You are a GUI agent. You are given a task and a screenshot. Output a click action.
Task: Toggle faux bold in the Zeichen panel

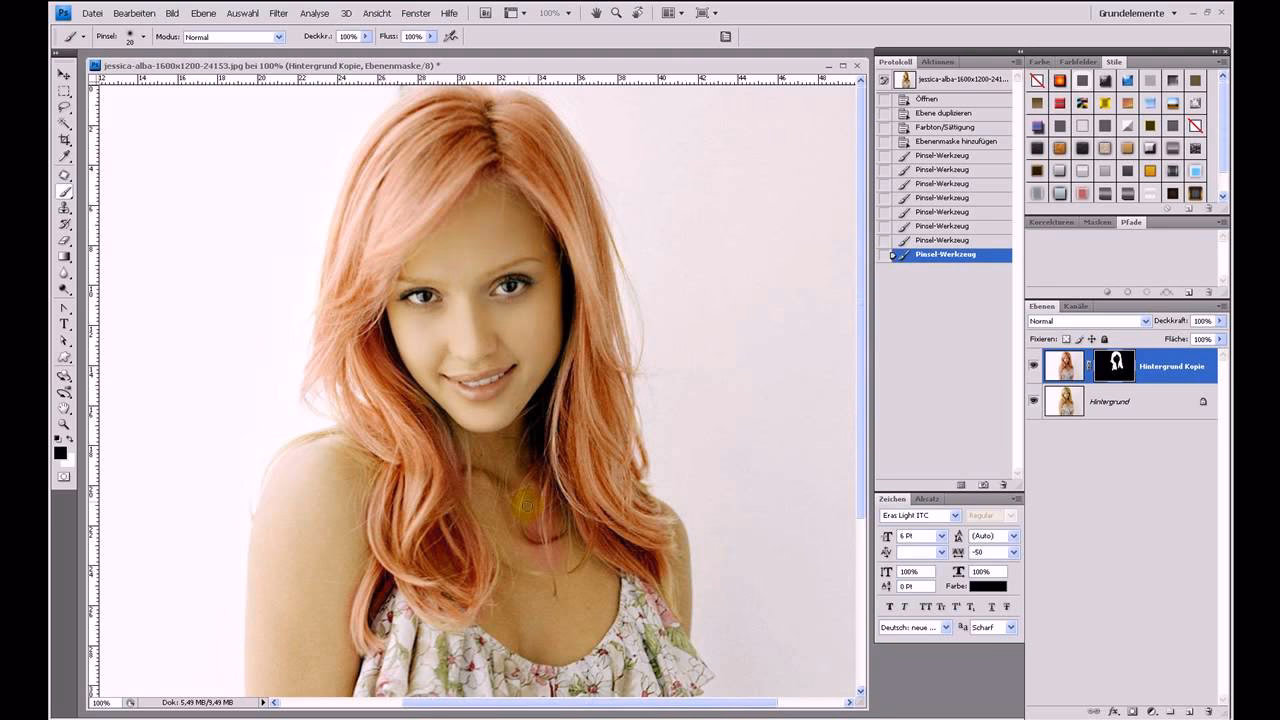(x=890, y=606)
